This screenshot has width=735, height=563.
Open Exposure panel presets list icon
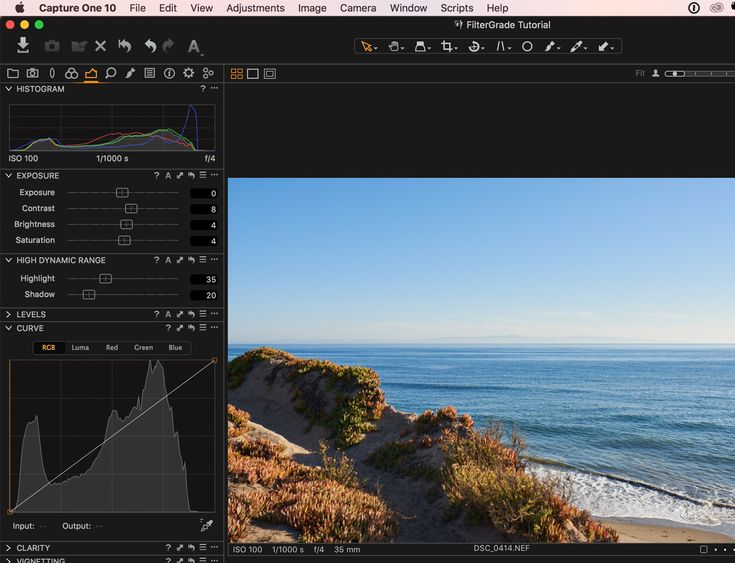click(202, 175)
